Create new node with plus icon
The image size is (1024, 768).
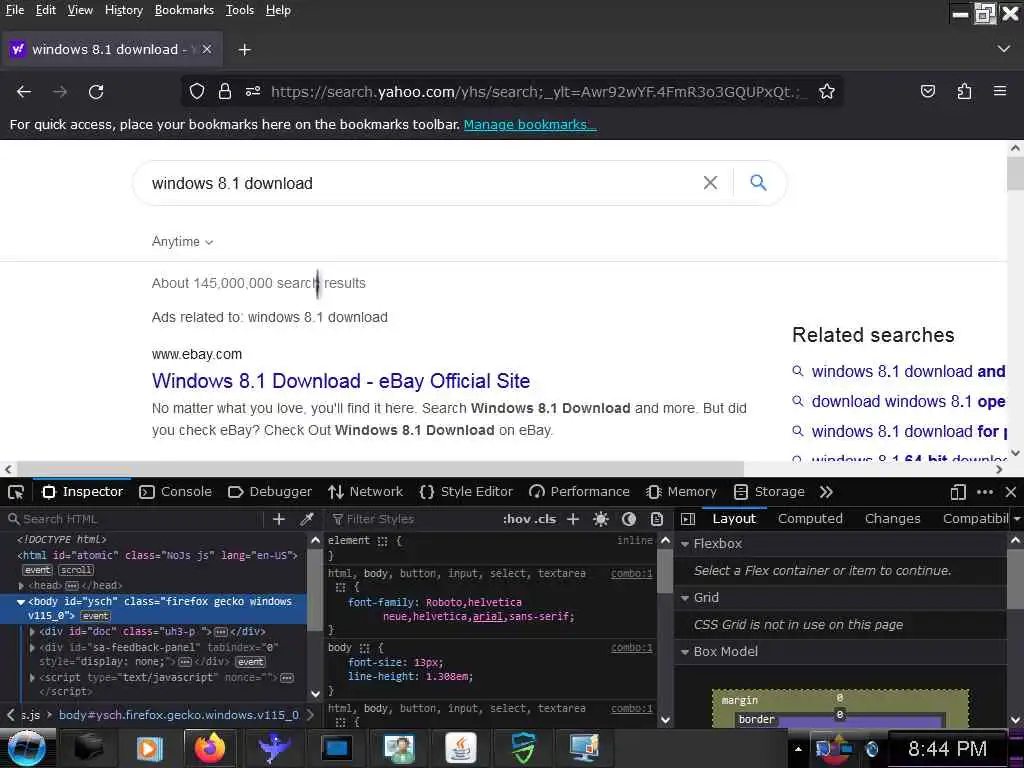click(279, 519)
